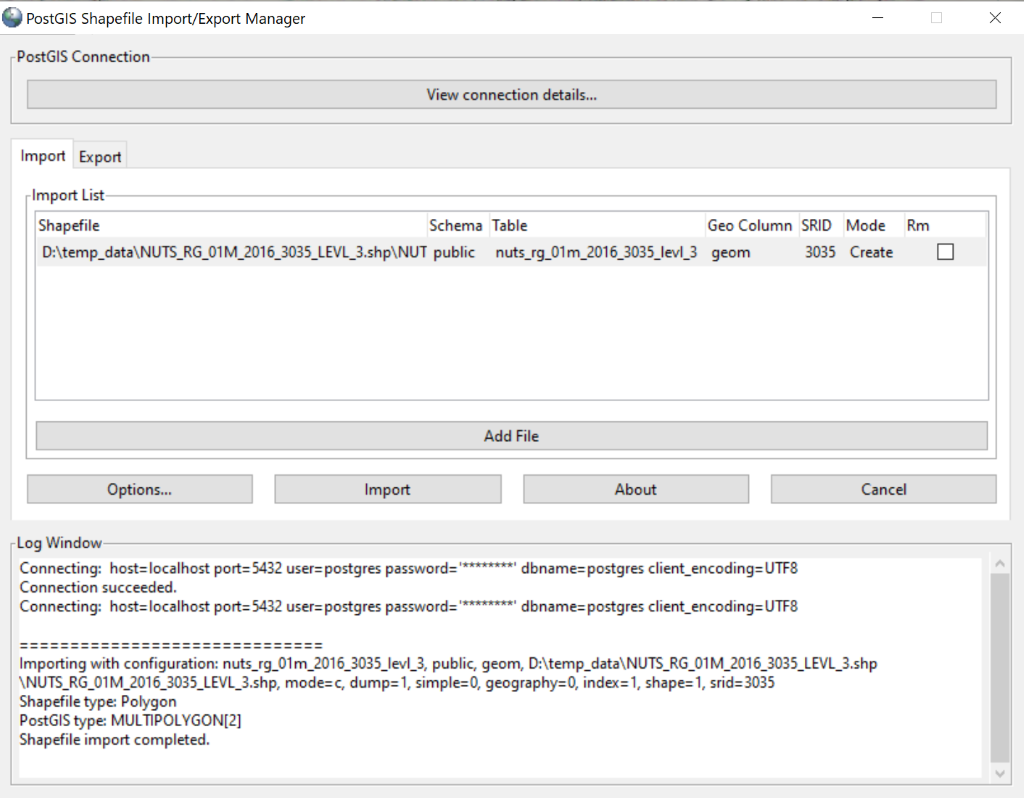Start import with the Import button

[387, 489]
